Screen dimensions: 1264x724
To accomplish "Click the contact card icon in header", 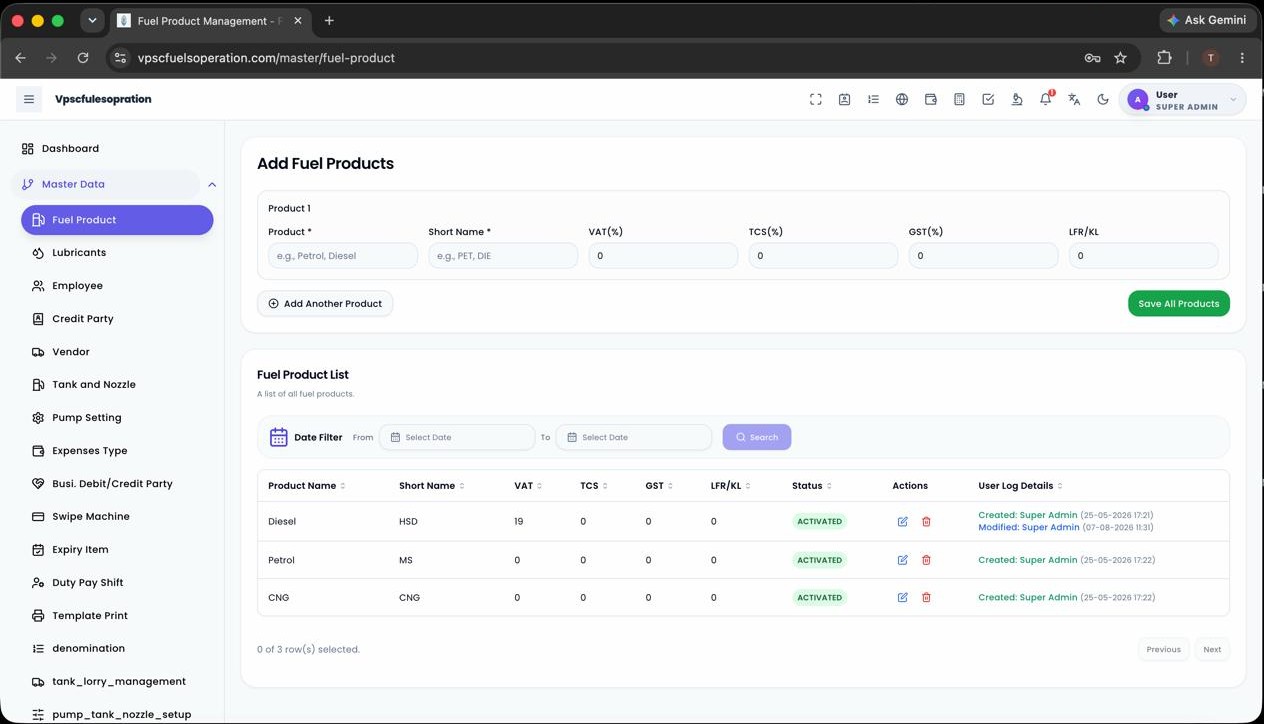I will point(845,99).
